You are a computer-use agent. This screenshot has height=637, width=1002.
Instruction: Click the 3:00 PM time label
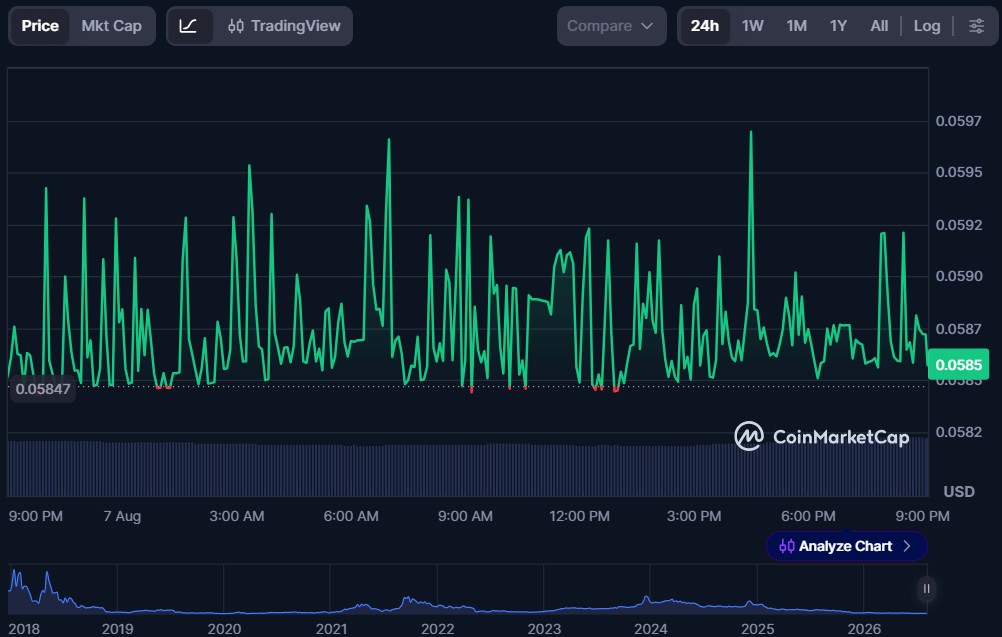tap(694, 516)
